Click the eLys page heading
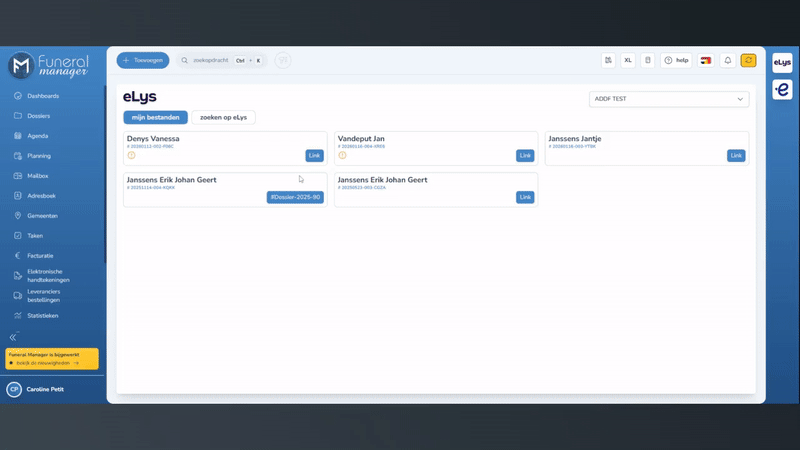The image size is (800, 450). click(140, 96)
